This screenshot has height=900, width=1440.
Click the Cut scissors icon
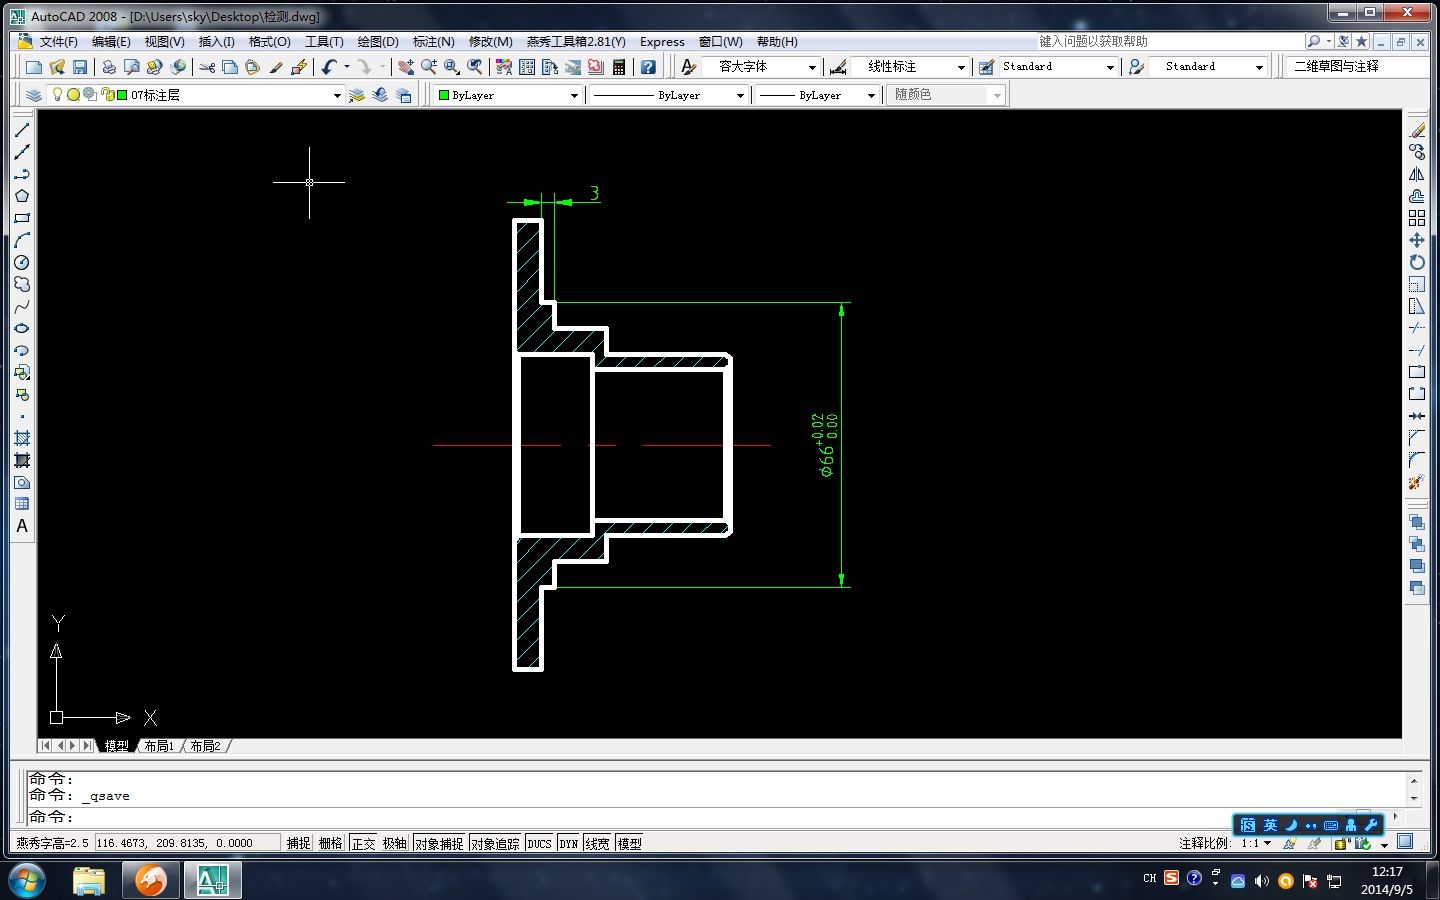(207, 67)
